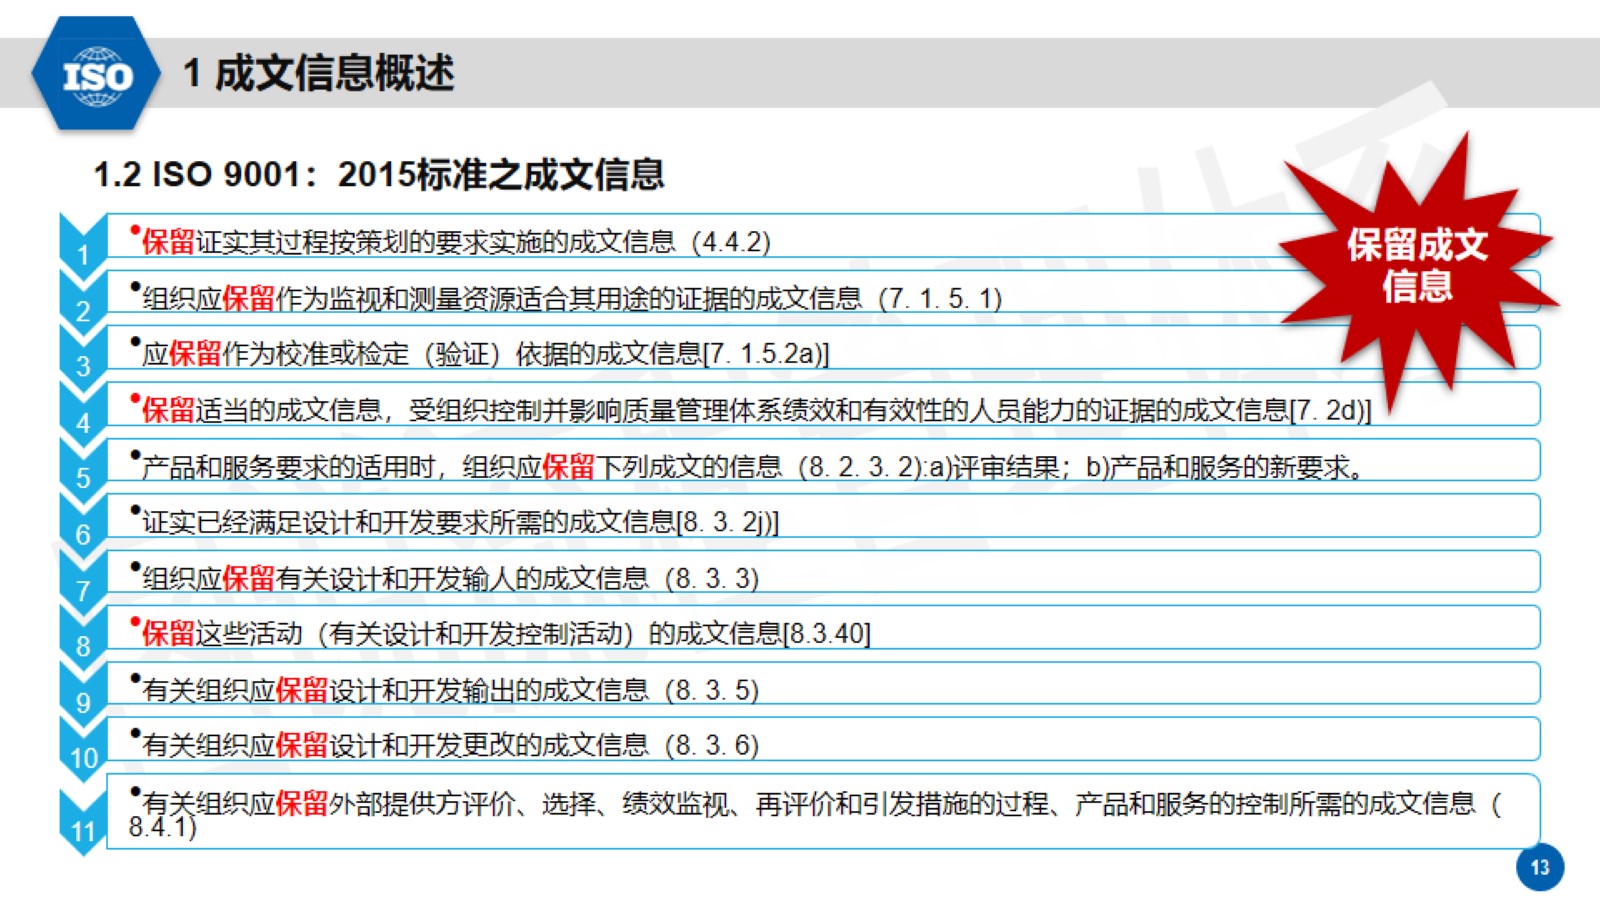Click the blue chevron numbered 2
Screen dimensions: 1600x900
83,299
